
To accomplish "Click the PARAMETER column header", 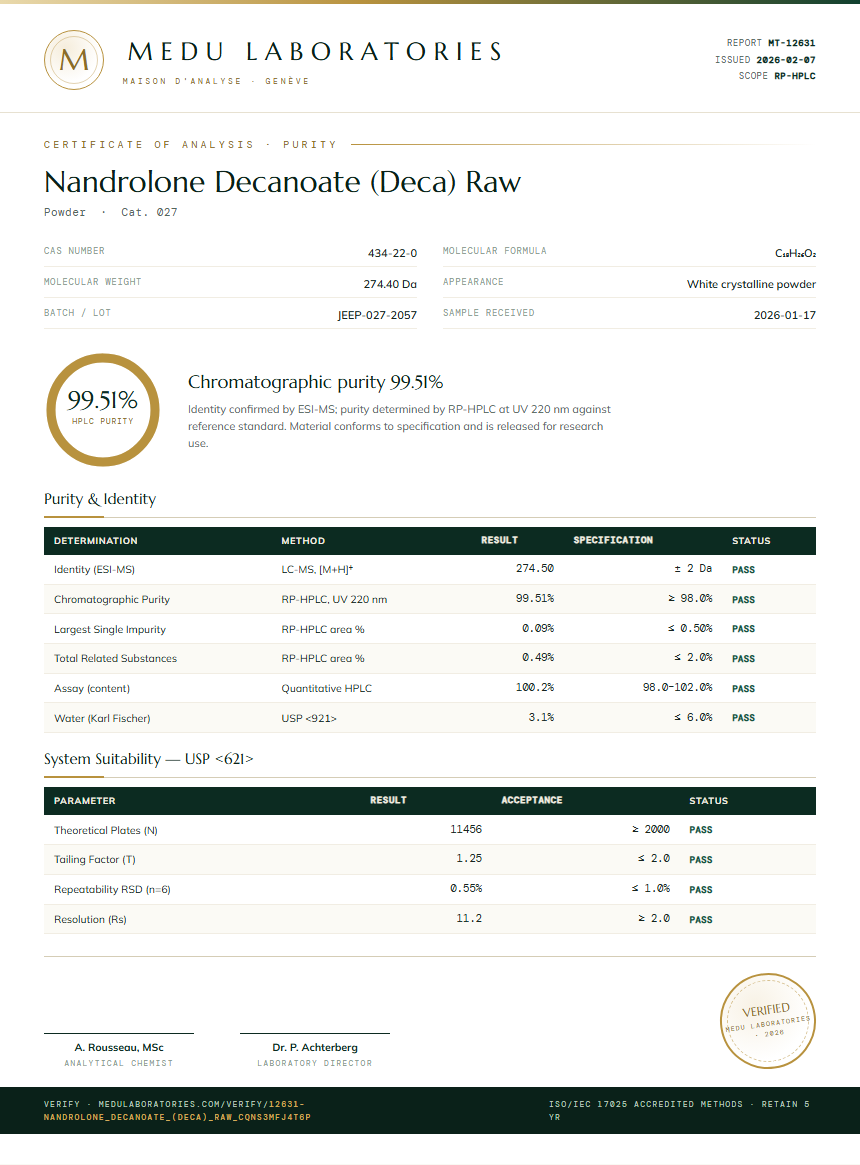I will 85,801.
